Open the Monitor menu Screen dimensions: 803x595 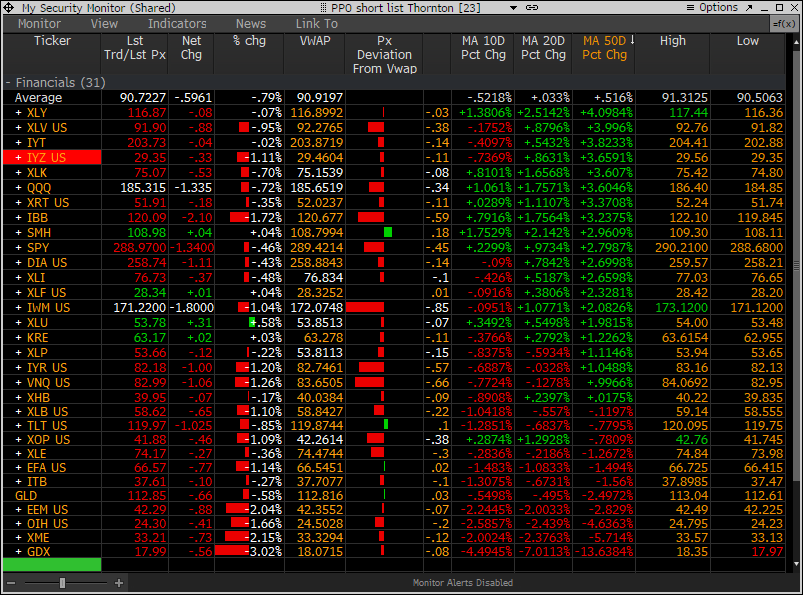click(39, 24)
